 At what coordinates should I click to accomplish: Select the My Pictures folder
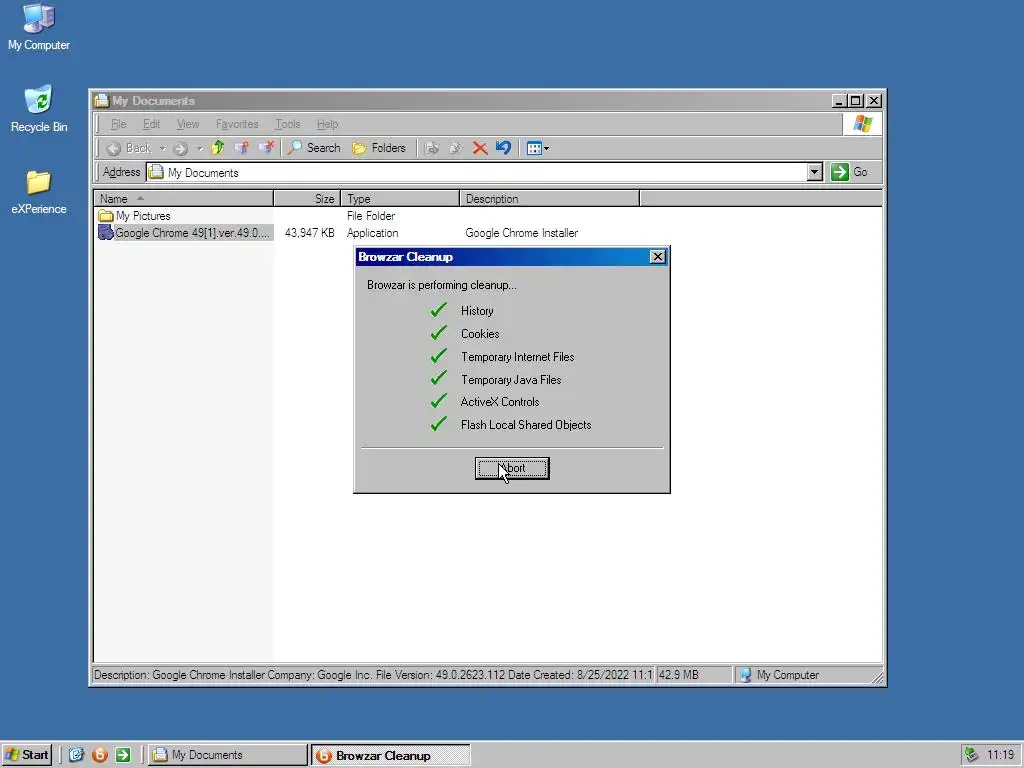click(x=135, y=216)
